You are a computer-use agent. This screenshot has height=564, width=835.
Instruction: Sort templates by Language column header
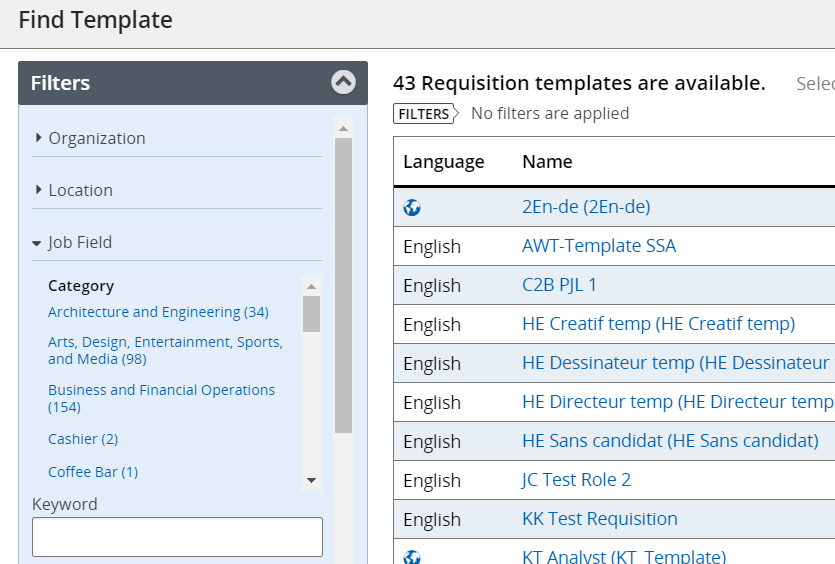coord(443,162)
